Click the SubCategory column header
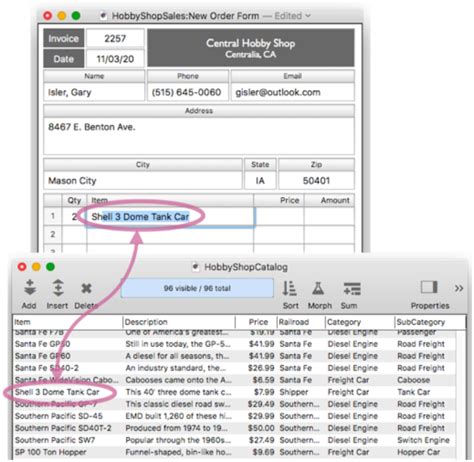474x462 pixels. (x=429, y=322)
